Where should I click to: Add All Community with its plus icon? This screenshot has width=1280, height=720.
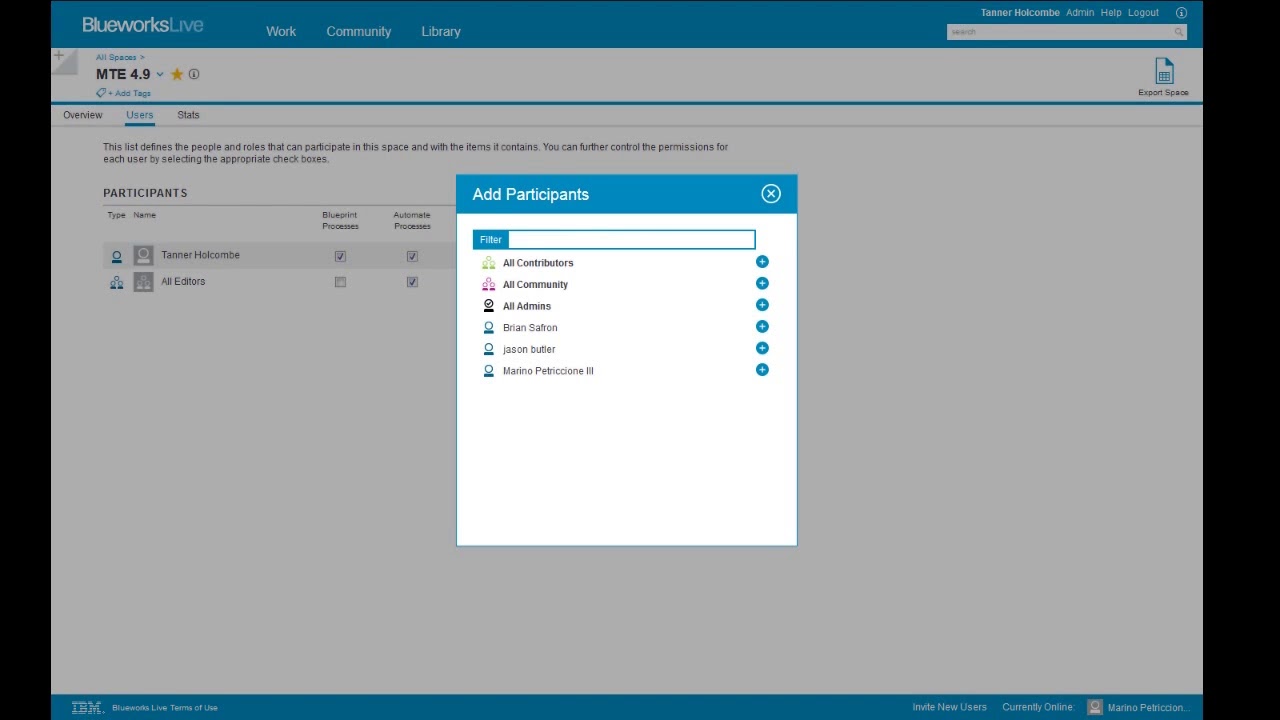[x=762, y=284]
